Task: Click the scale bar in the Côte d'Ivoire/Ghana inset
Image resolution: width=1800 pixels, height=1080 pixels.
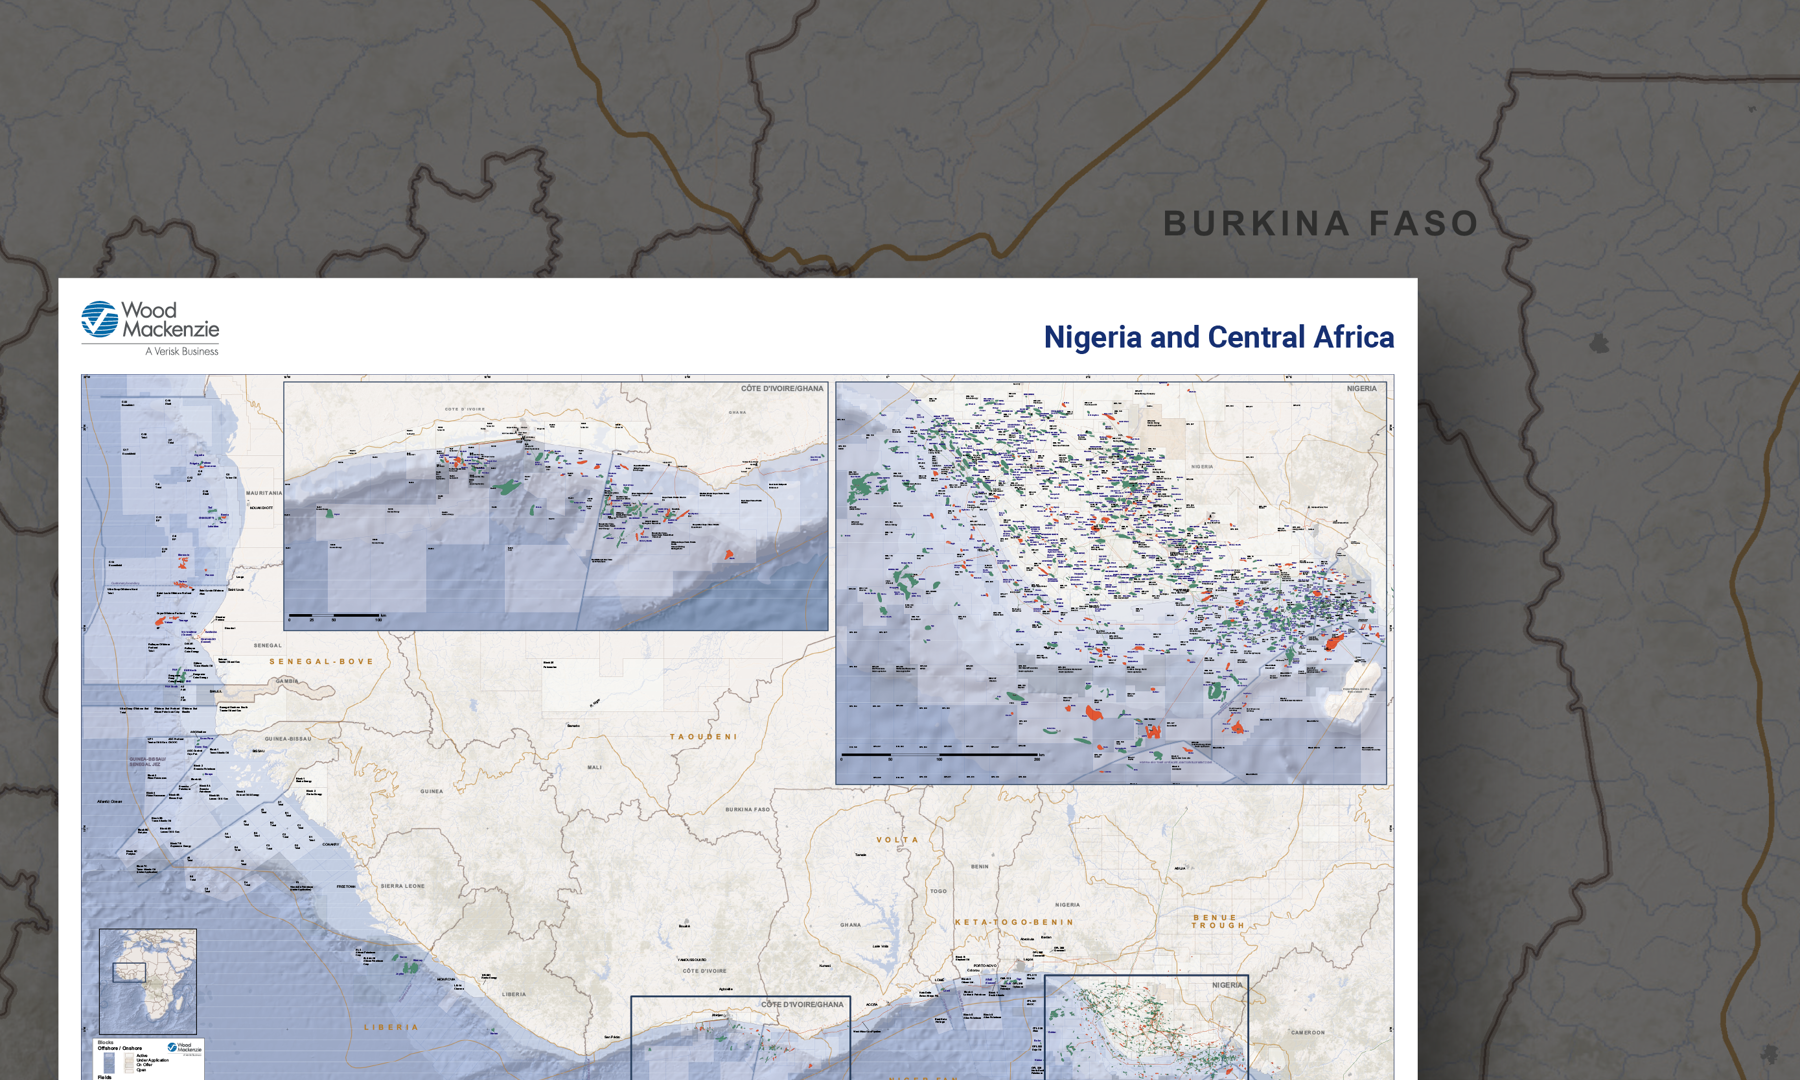Action: point(335,616)
